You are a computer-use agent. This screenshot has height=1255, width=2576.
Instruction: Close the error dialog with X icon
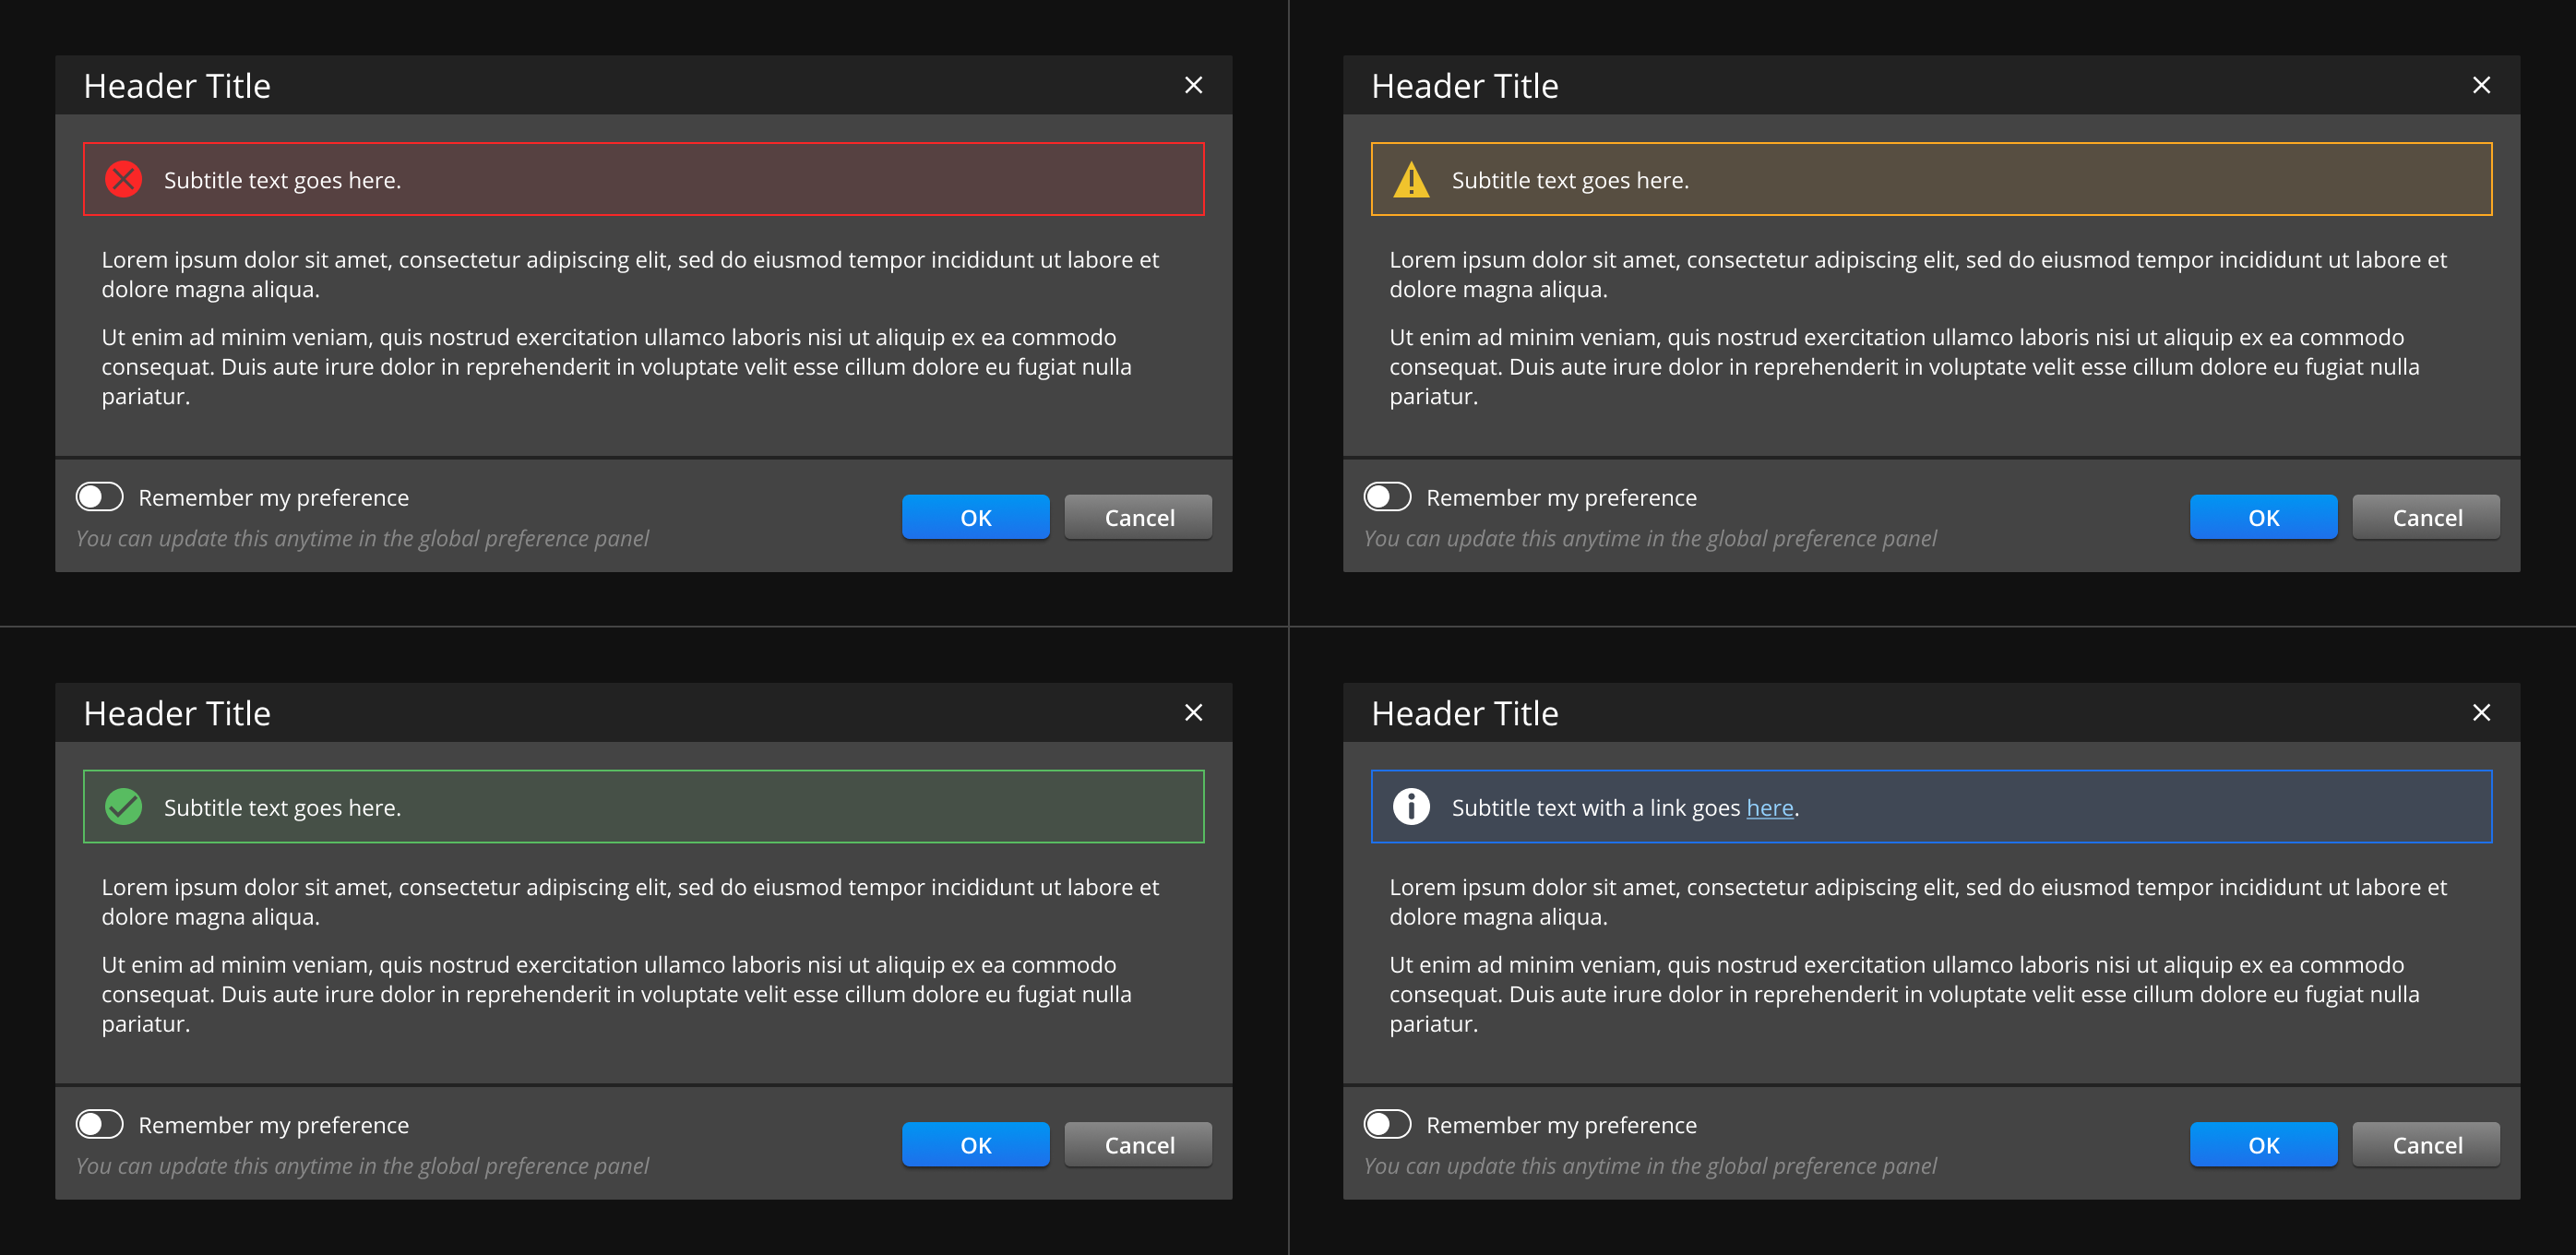coord(1193,85)
